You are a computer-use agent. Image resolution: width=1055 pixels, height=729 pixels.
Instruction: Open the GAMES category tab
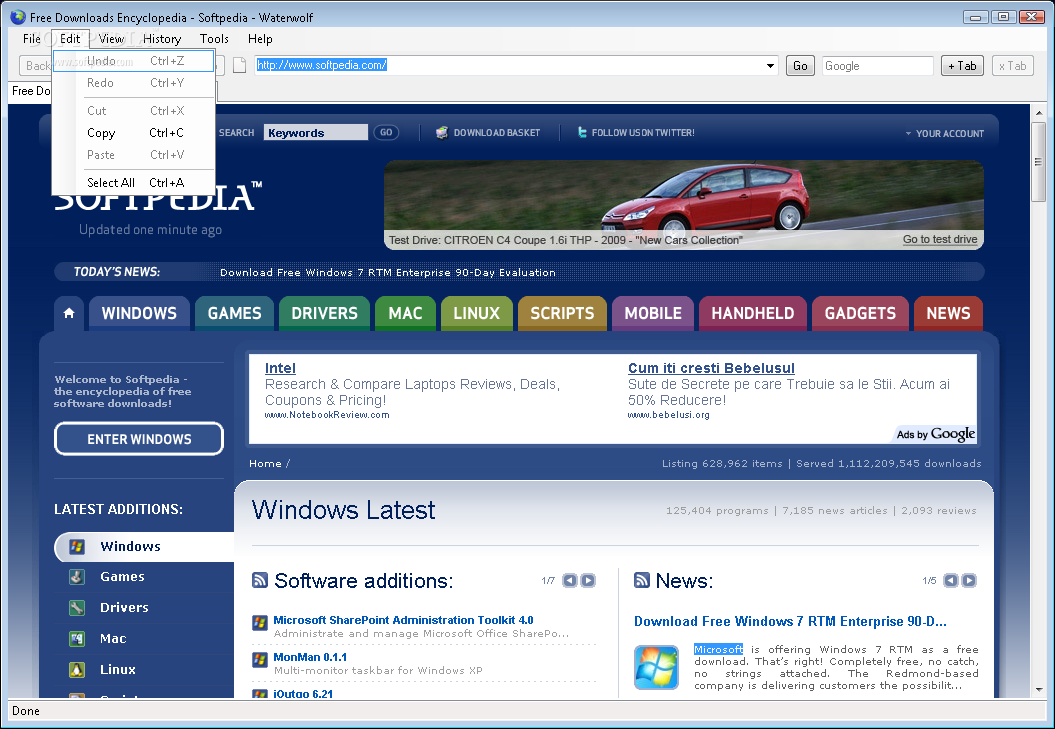tap(234, 313)
